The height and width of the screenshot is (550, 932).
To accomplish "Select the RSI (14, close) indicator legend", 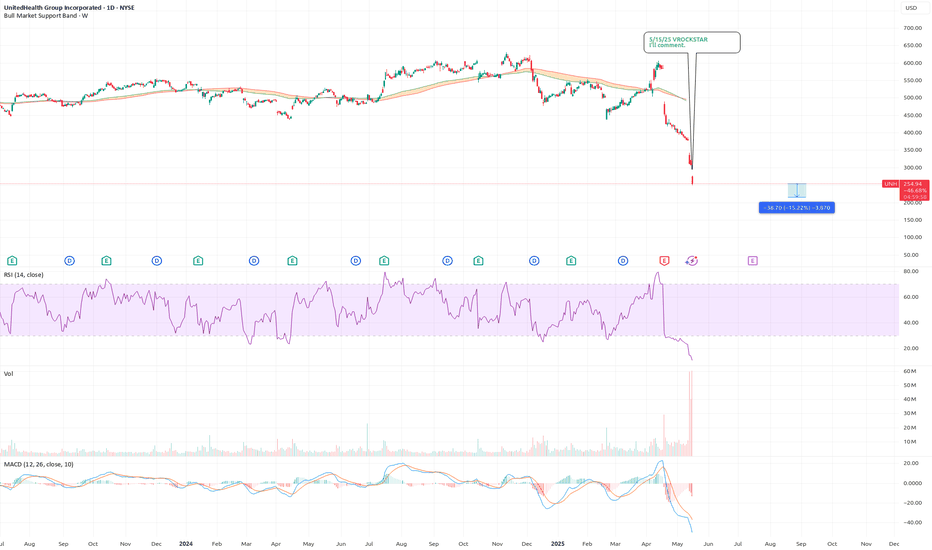I will click(24, 275).
